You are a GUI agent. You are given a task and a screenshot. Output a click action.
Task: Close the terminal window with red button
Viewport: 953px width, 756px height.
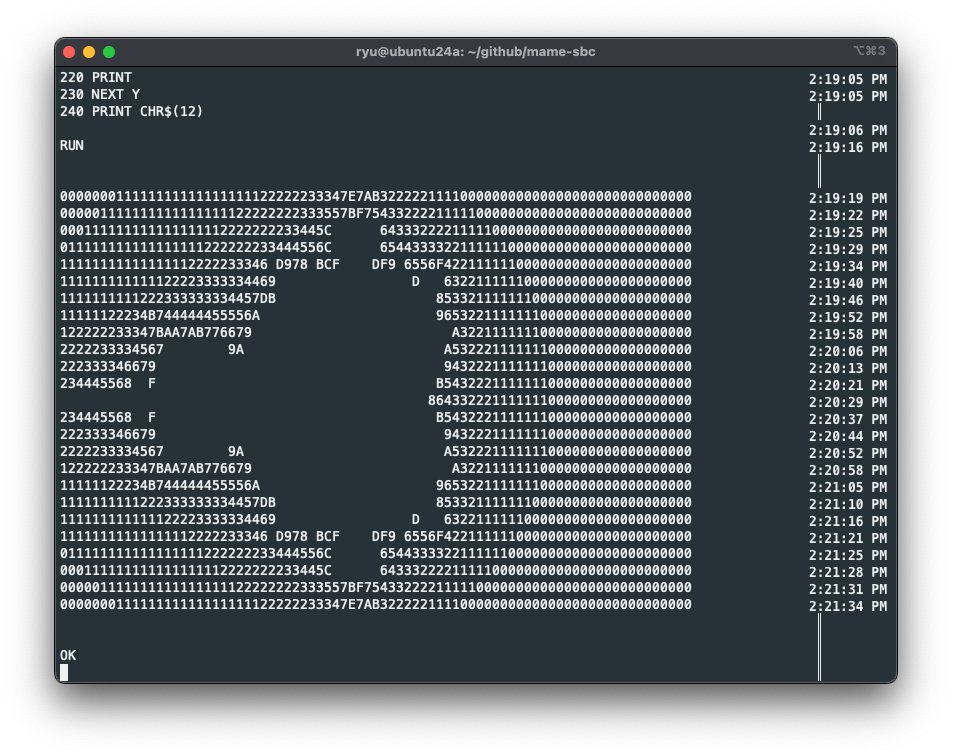69,52
